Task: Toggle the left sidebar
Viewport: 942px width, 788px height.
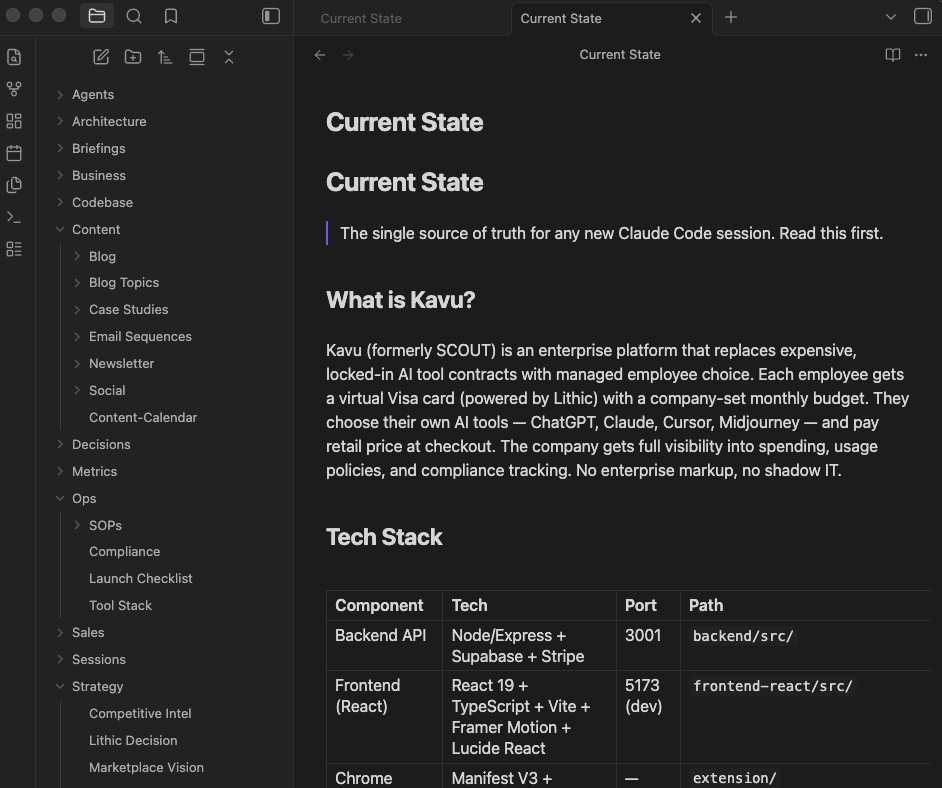Action: [271, 16]
